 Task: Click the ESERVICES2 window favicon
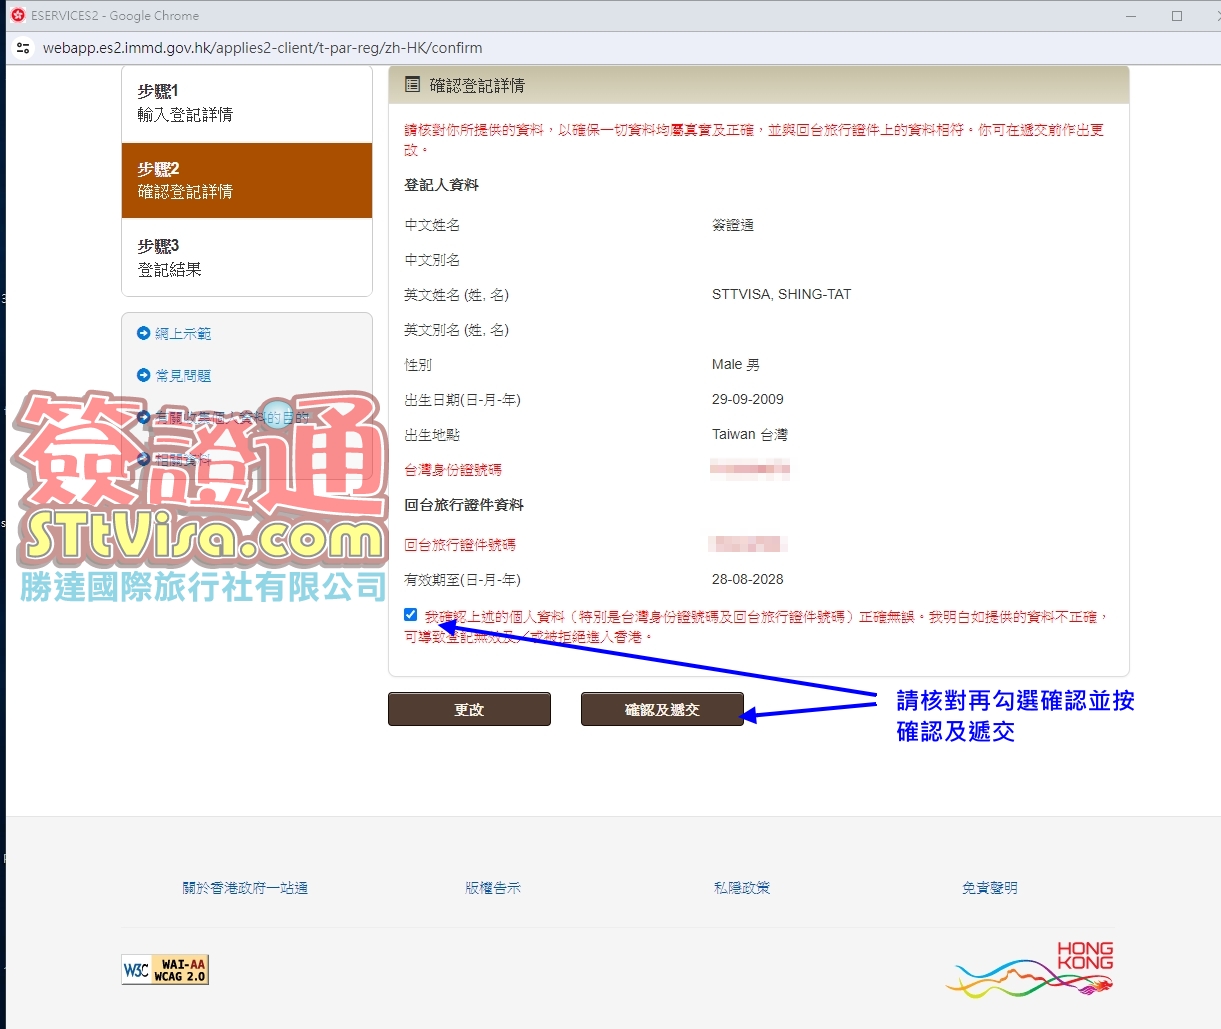[x=17, y=15]
